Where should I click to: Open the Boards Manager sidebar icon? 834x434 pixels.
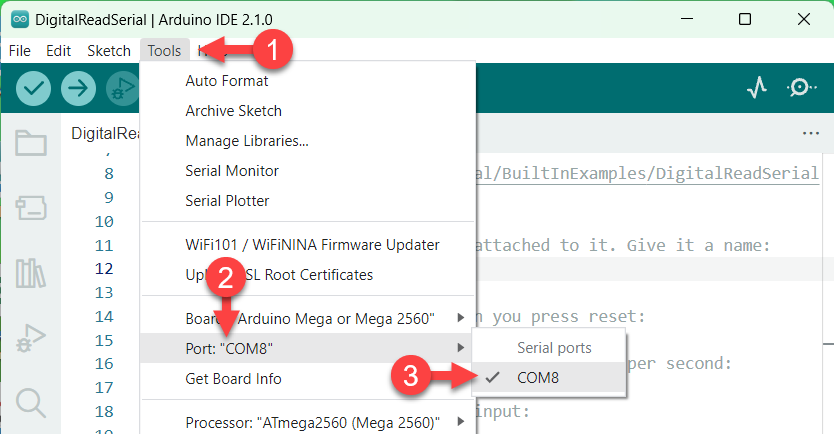[x=31, y=208]
